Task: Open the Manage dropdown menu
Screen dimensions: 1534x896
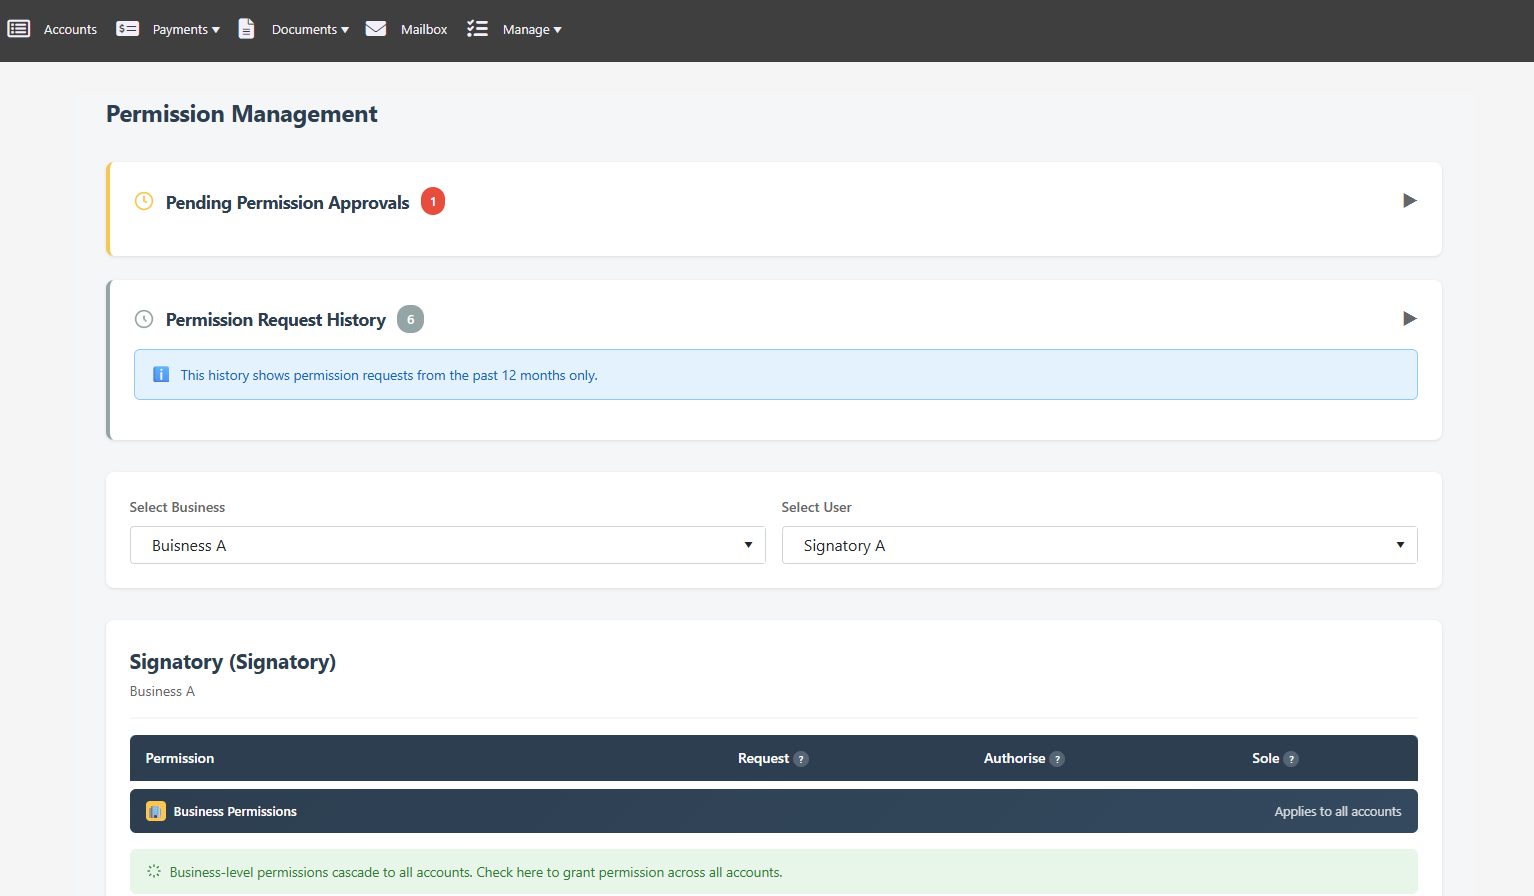Action: pos(532,28)
